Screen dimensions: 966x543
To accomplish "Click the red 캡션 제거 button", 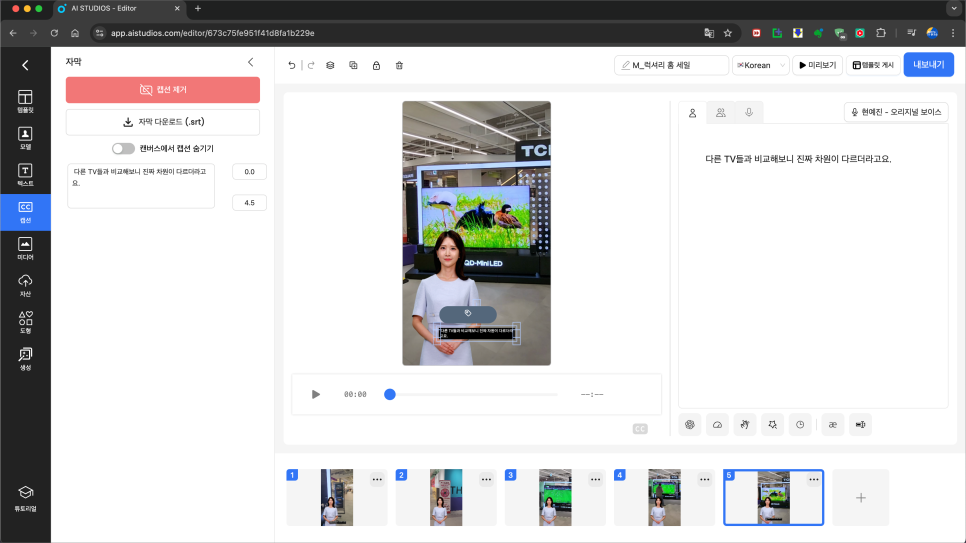I will tap(163, 90).
